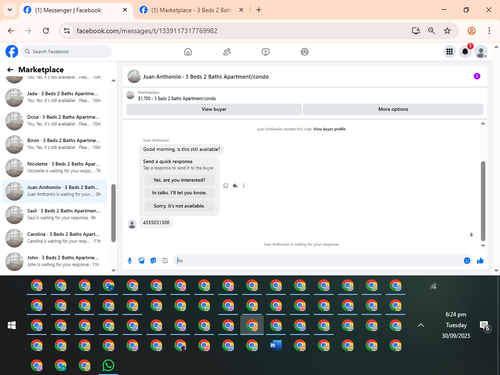Choose a GIF icon in composer
Screen dimensions: 500x375
165,261
